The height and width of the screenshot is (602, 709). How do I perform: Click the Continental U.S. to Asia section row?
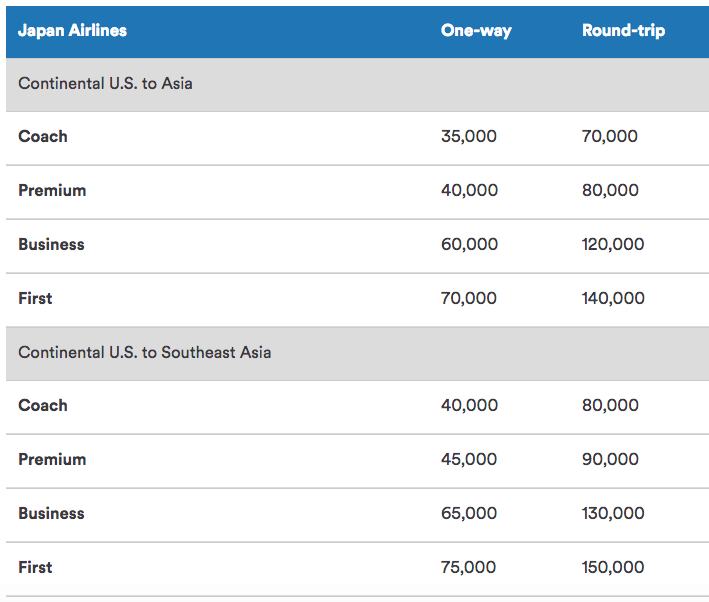tap(357, 84)
